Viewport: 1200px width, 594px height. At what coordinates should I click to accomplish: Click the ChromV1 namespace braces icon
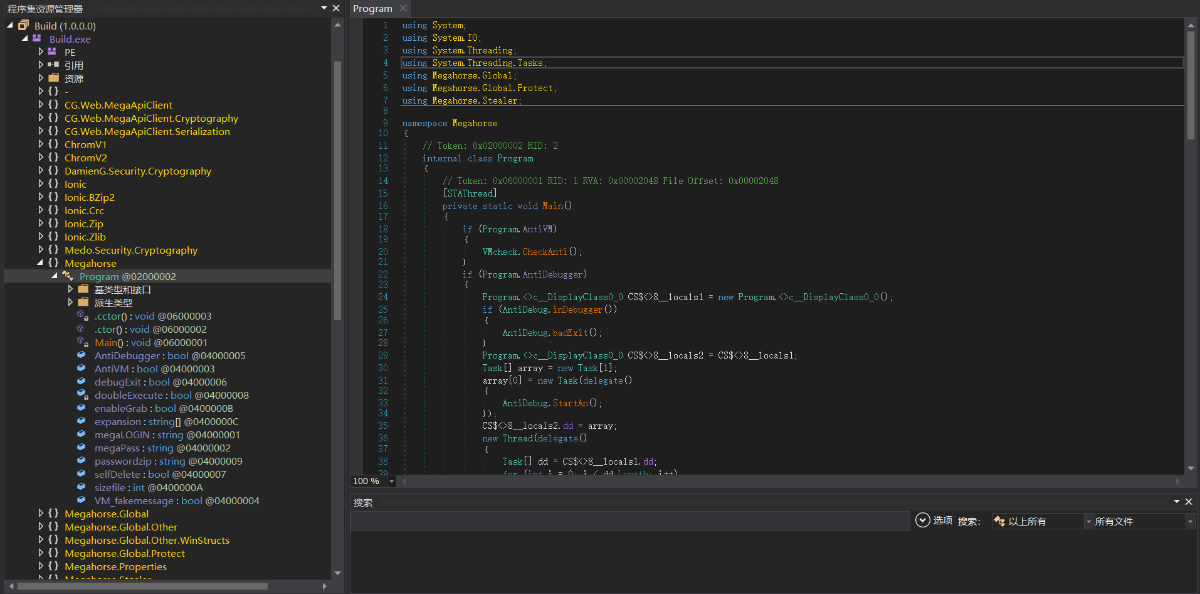pyautogui.click(x=51, y=145)
